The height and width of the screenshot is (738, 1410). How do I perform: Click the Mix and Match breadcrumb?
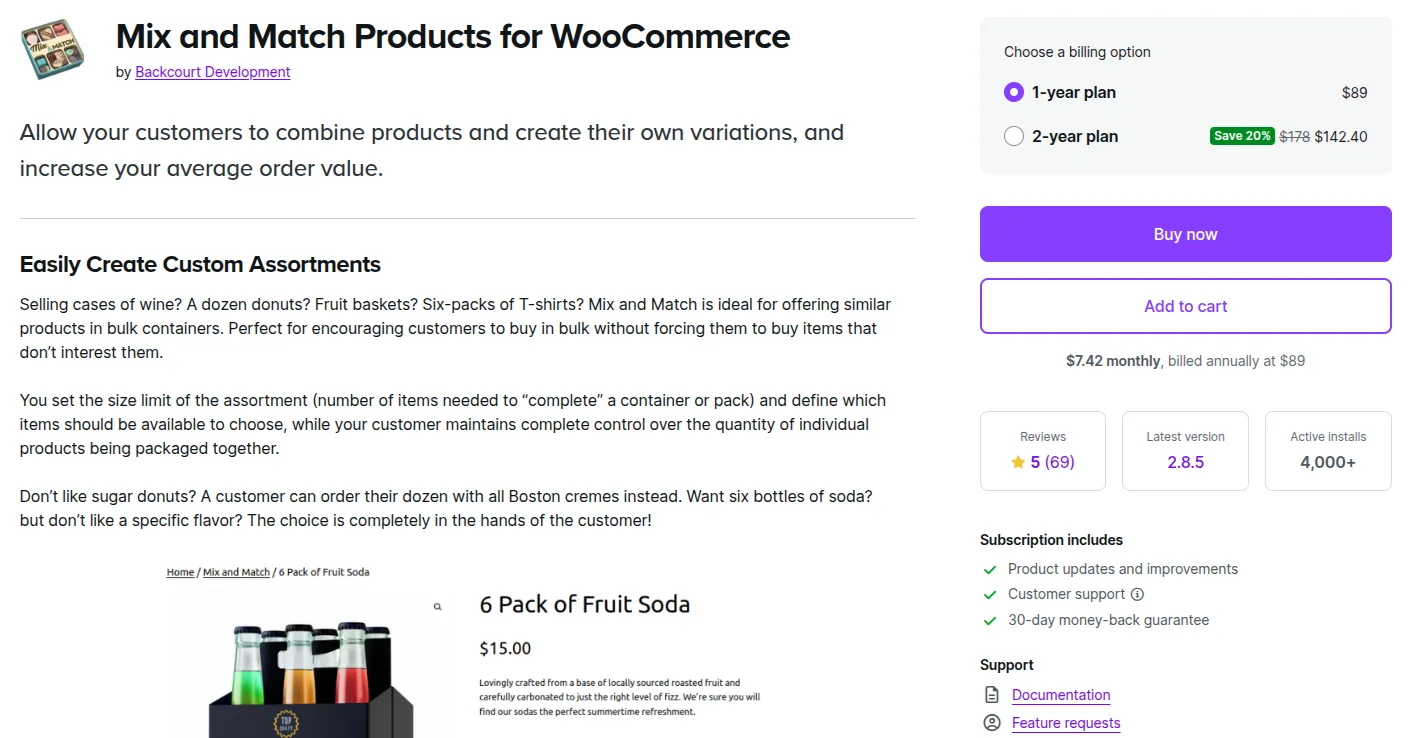point(236,572)
